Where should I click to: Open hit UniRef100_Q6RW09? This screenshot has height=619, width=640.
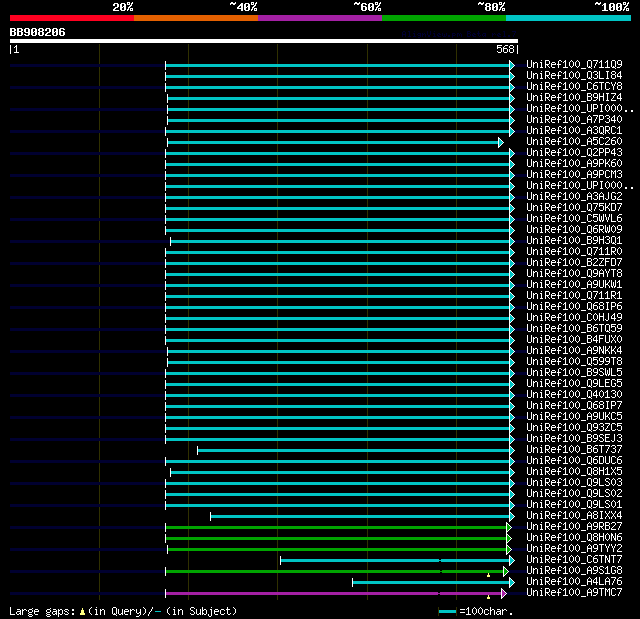(x=574, y=230)
